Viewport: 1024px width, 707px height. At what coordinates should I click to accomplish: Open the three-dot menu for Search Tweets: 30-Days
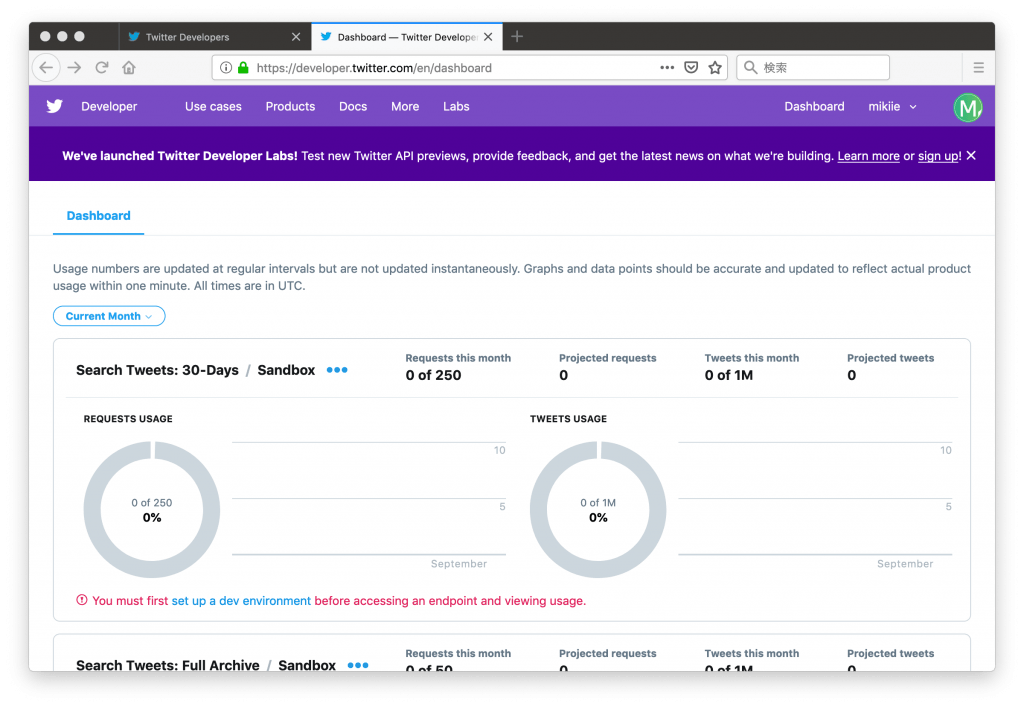pyautogui.click(x=337, y=370)
